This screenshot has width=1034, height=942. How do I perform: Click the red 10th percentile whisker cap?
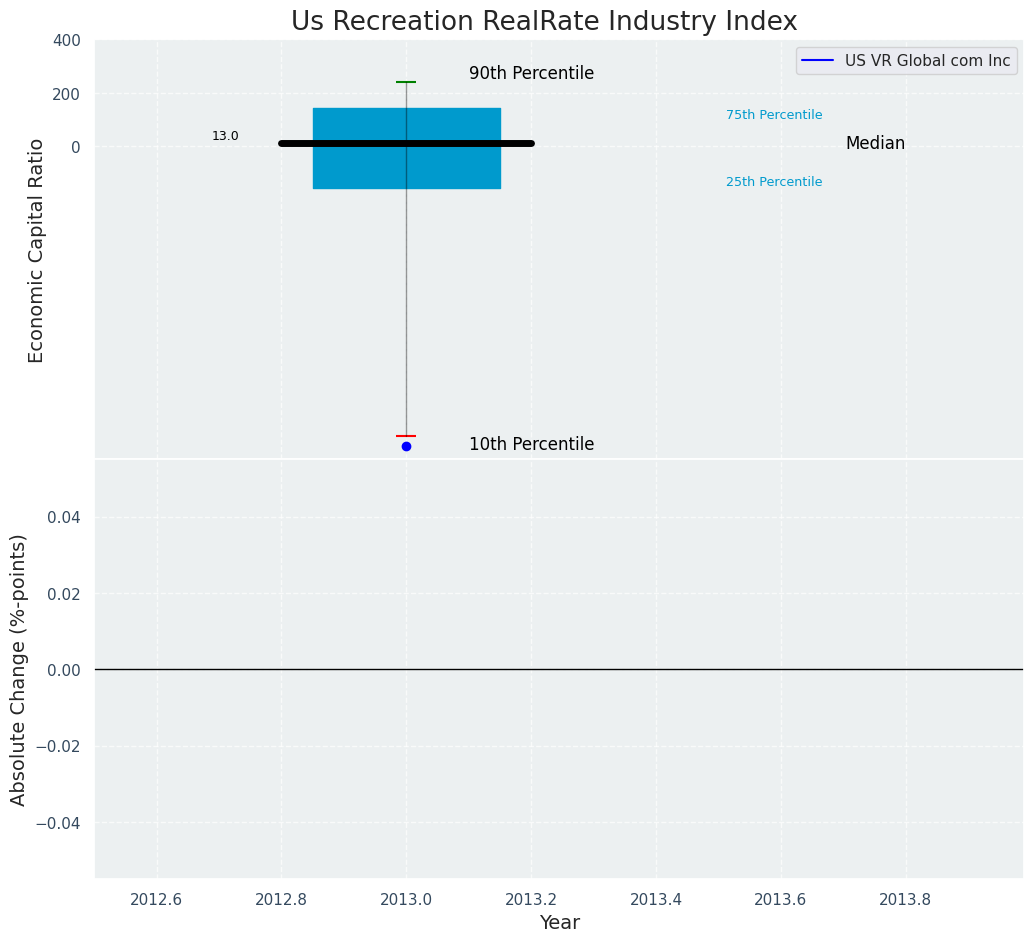(406, 436)
